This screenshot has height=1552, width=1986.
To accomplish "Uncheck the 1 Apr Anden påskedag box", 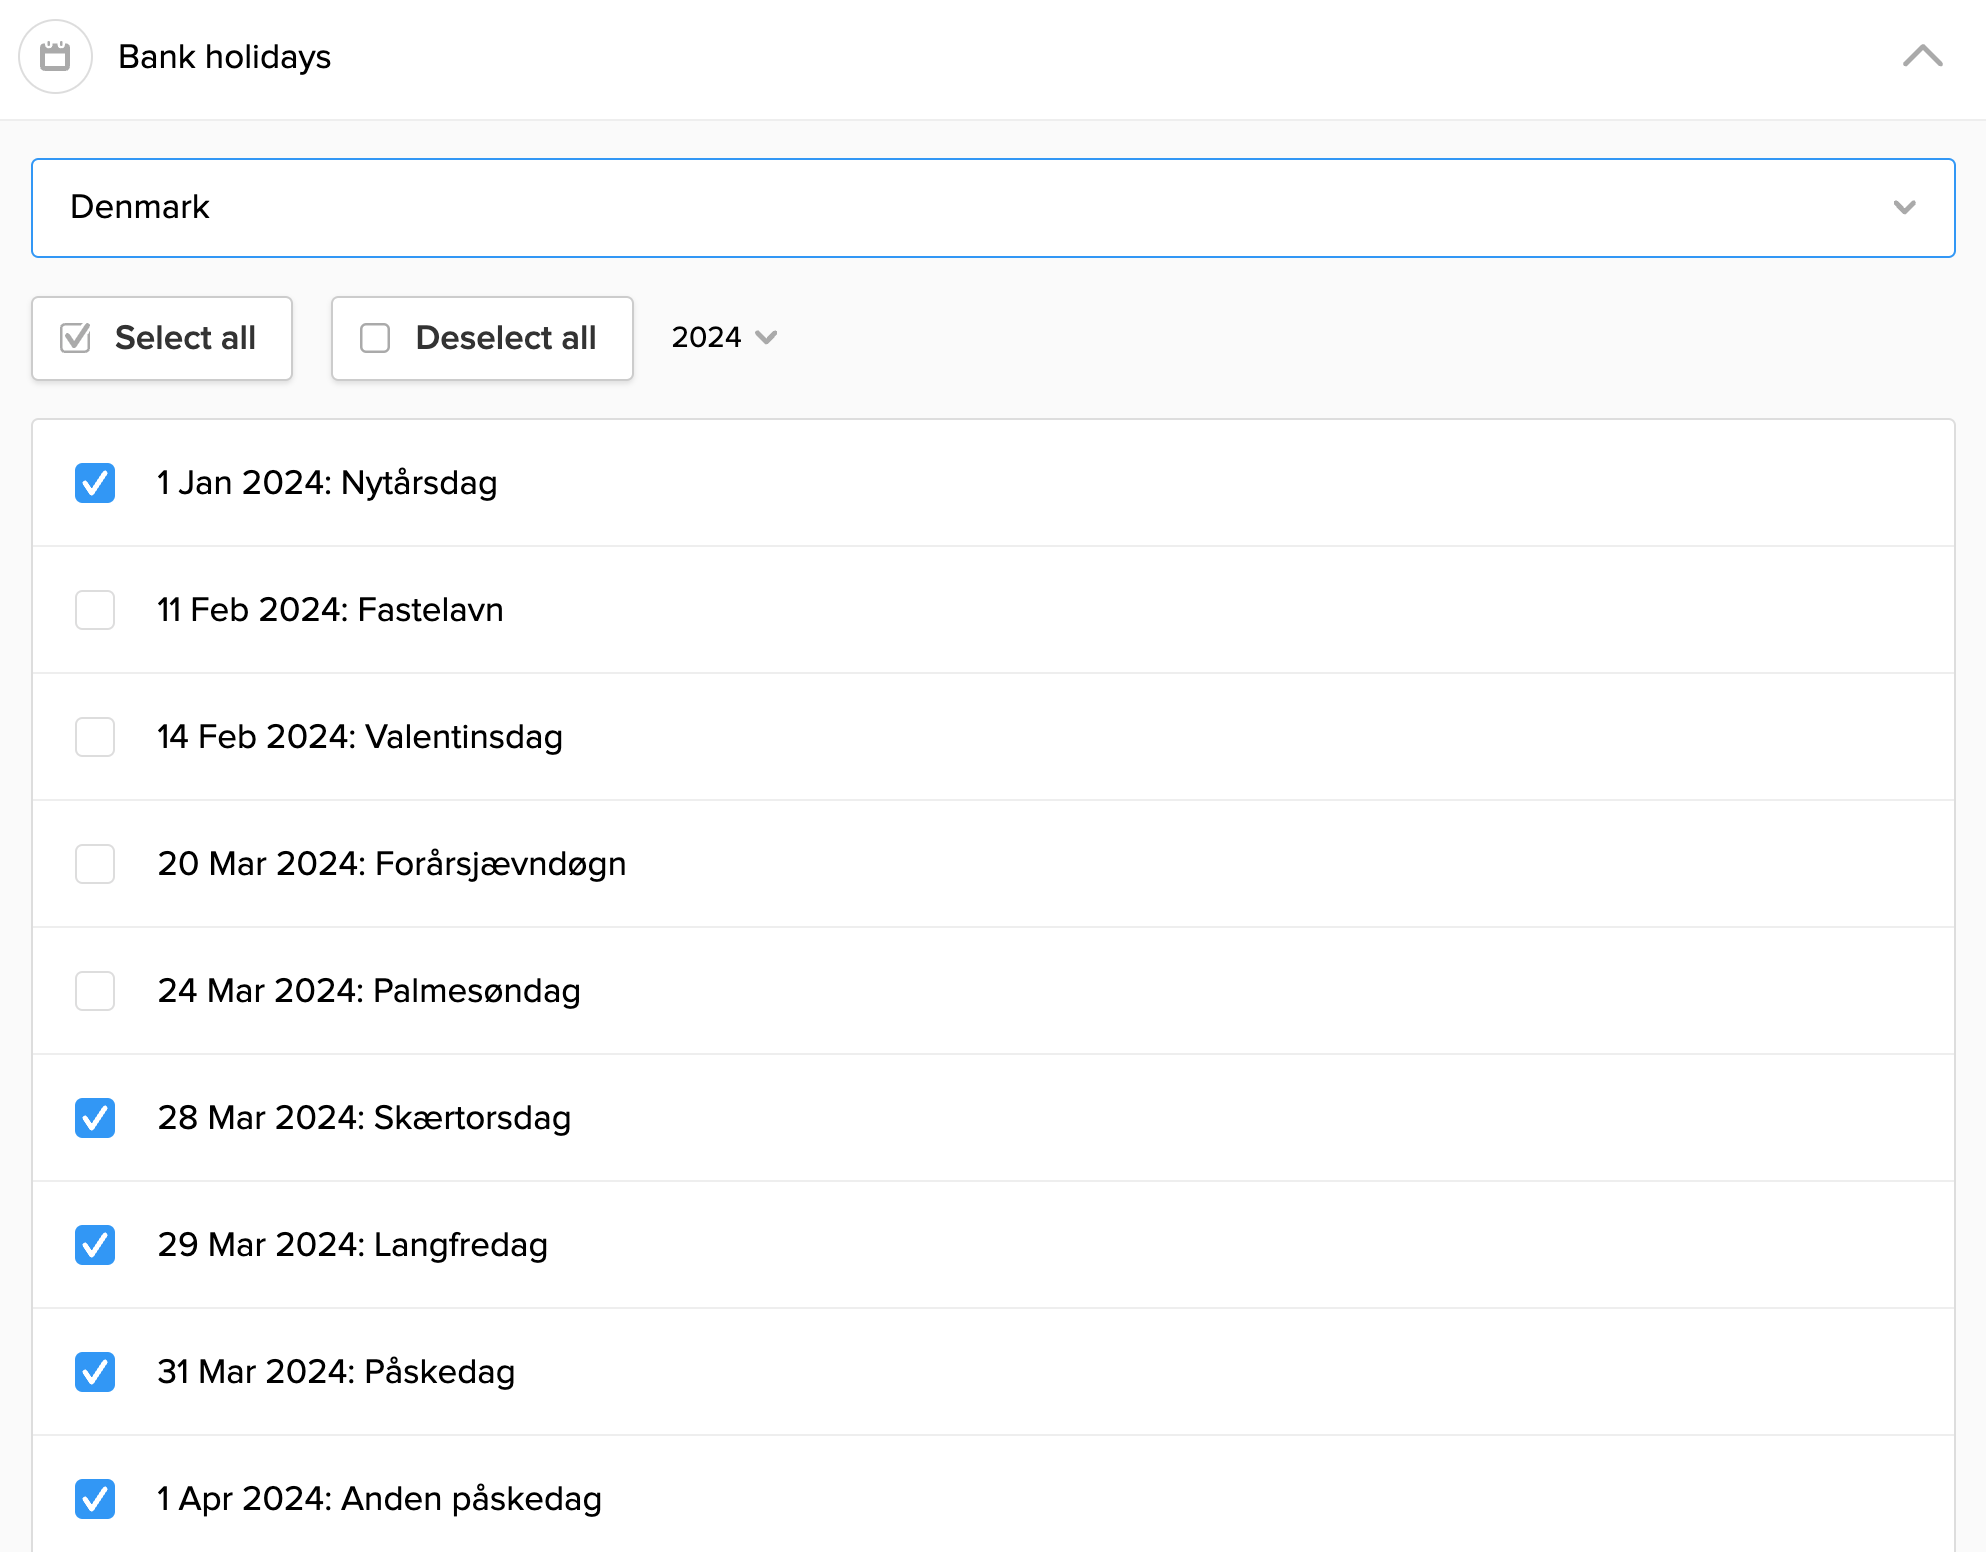I will coord(95,1499).
